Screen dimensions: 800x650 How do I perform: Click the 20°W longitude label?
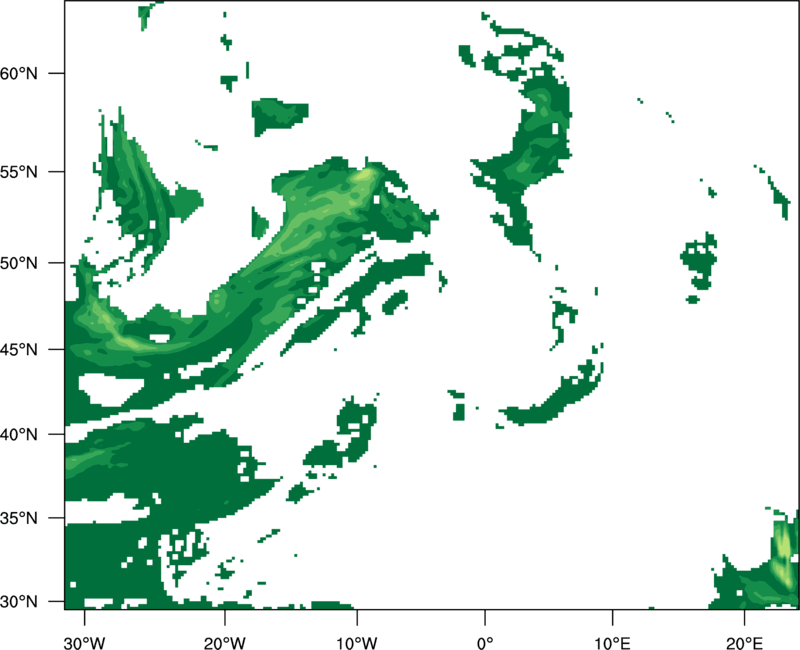pyautogui.click(x=224, y=643)
